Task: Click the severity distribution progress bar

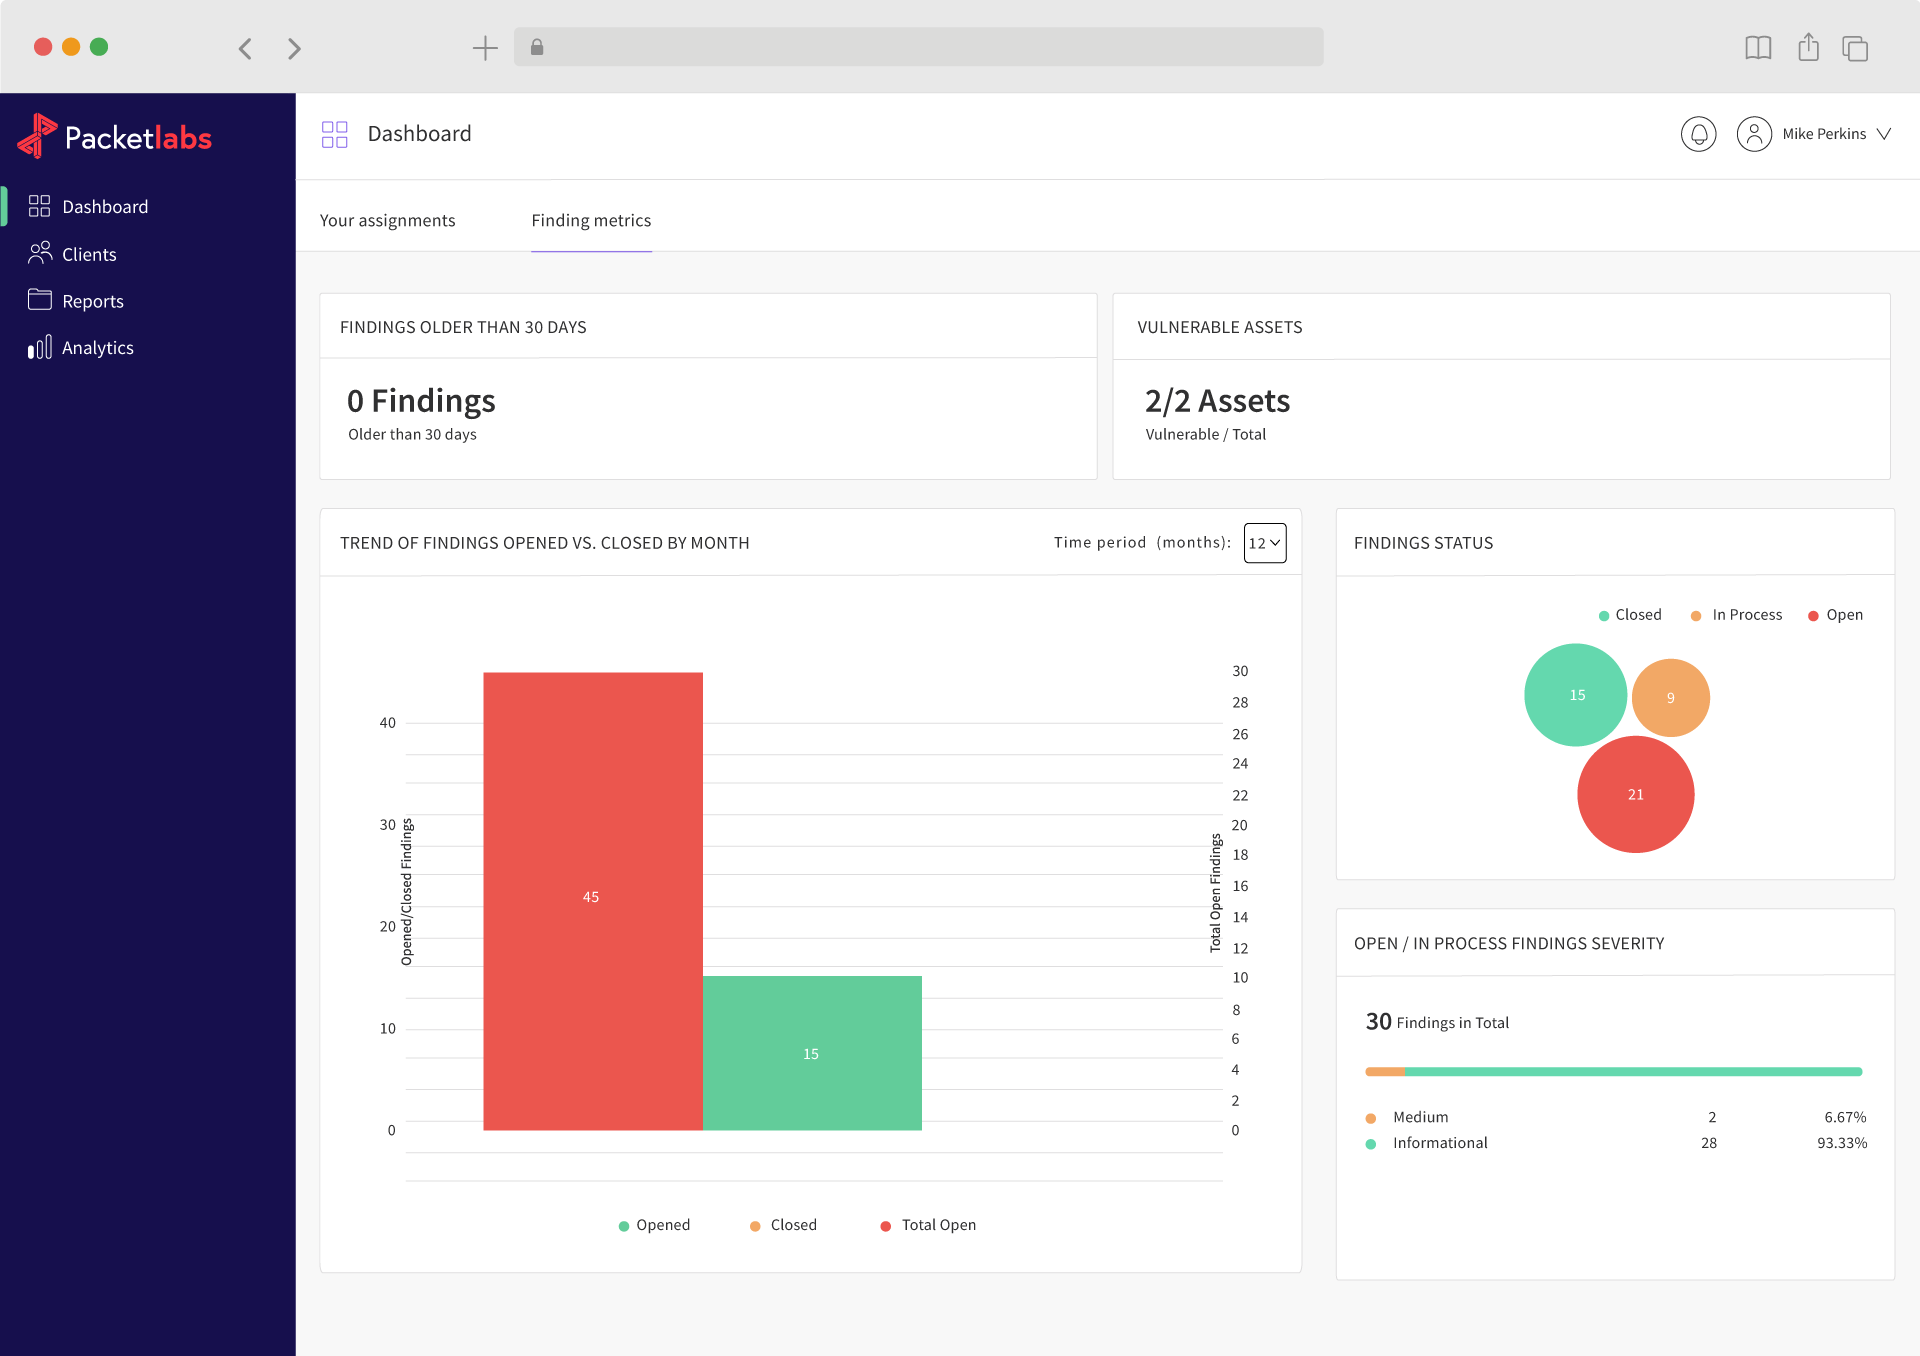Action: point(1613,1070)
